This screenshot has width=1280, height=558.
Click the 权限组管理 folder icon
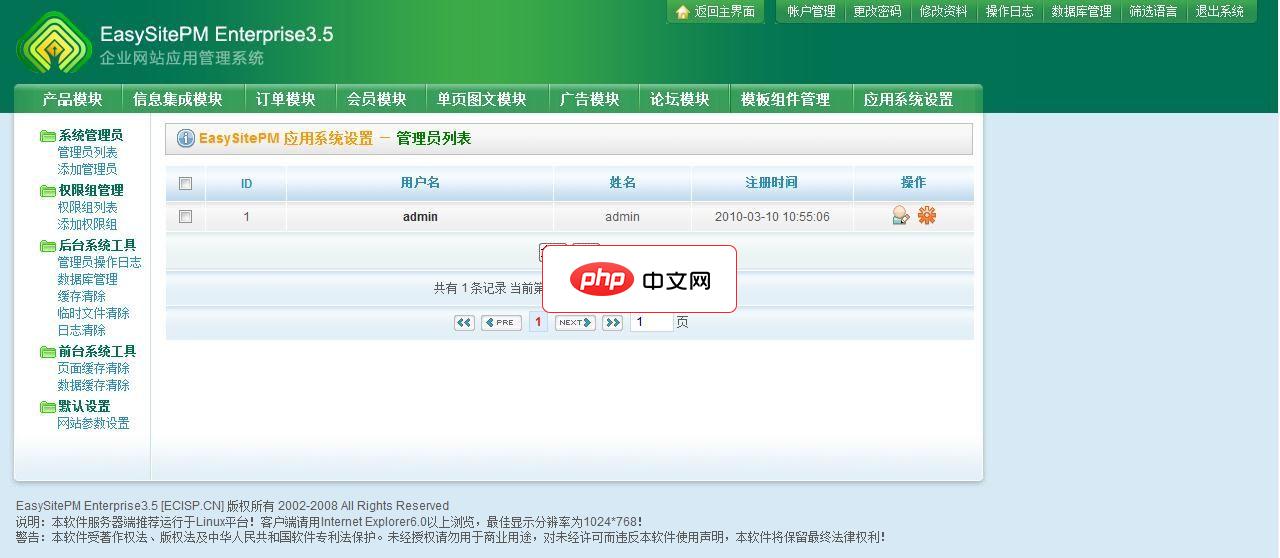click(x=47, y=191)
